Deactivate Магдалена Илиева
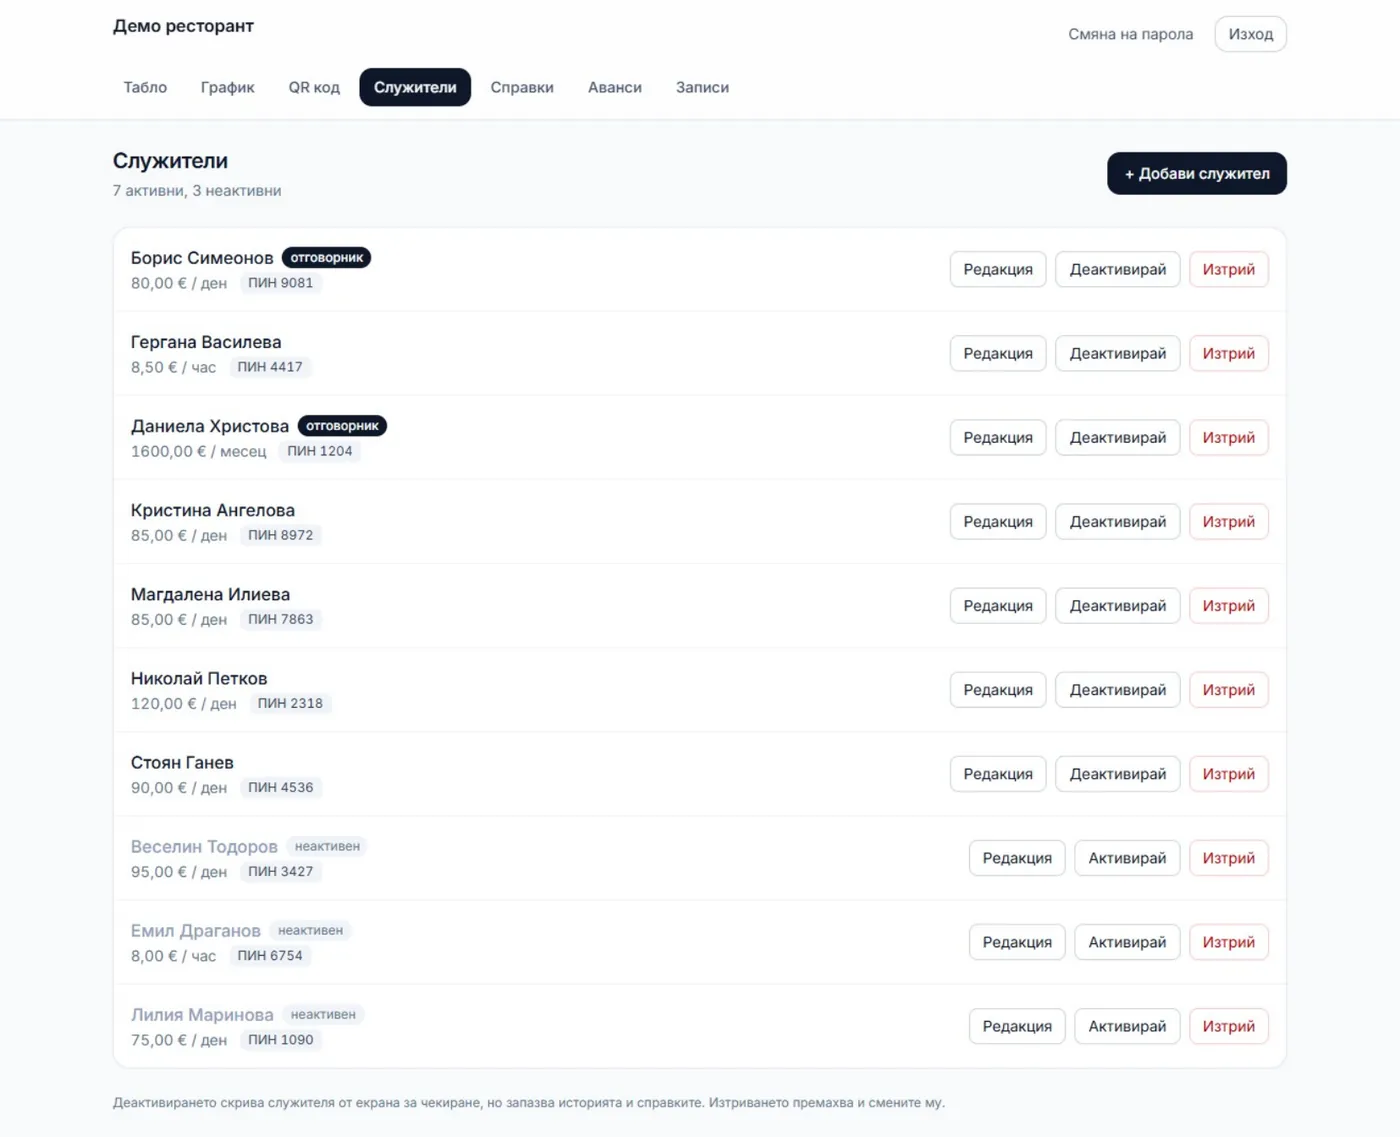The height and width of the screenshot is (1137, 1400). [1118, 605]
